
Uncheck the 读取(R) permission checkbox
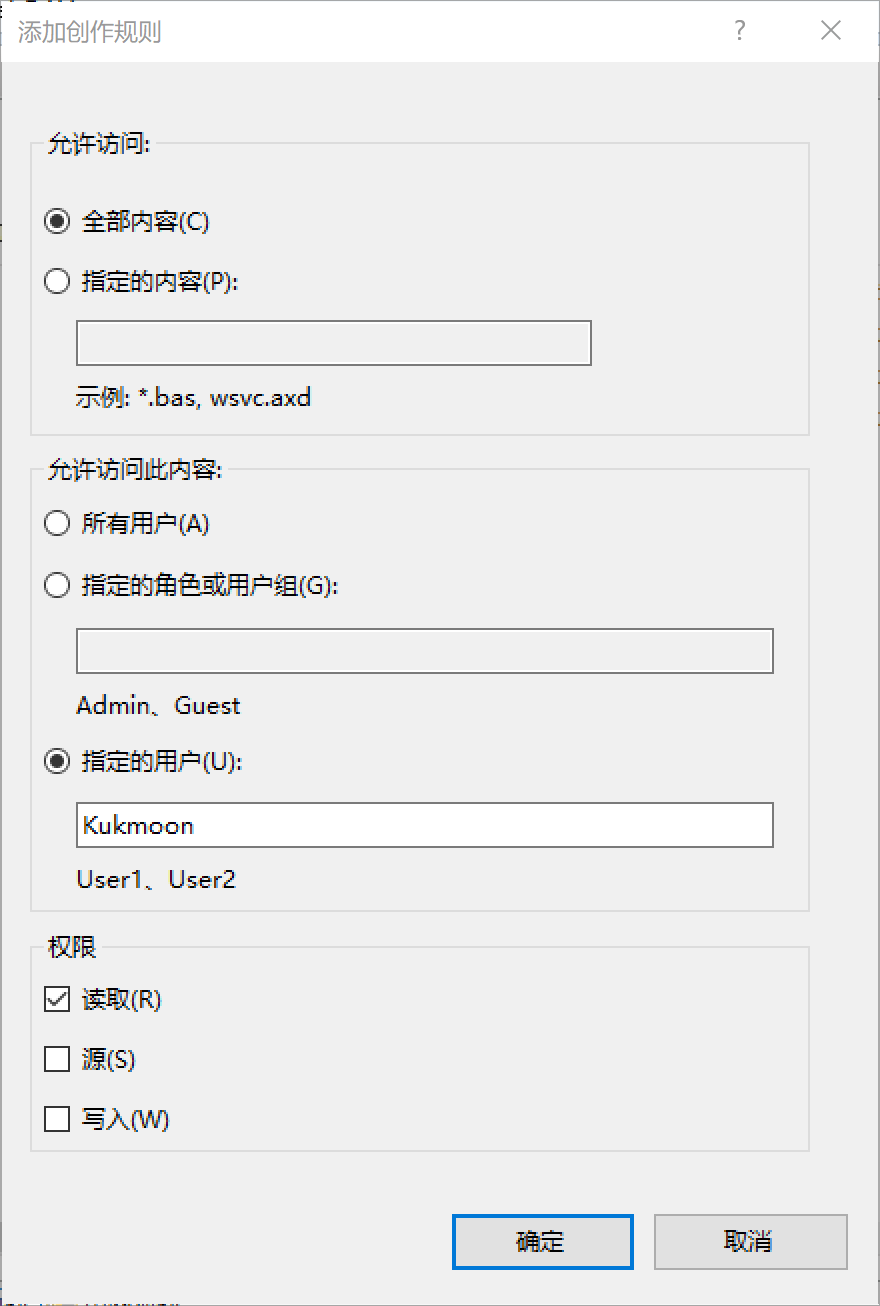click(x=57, y=999)
